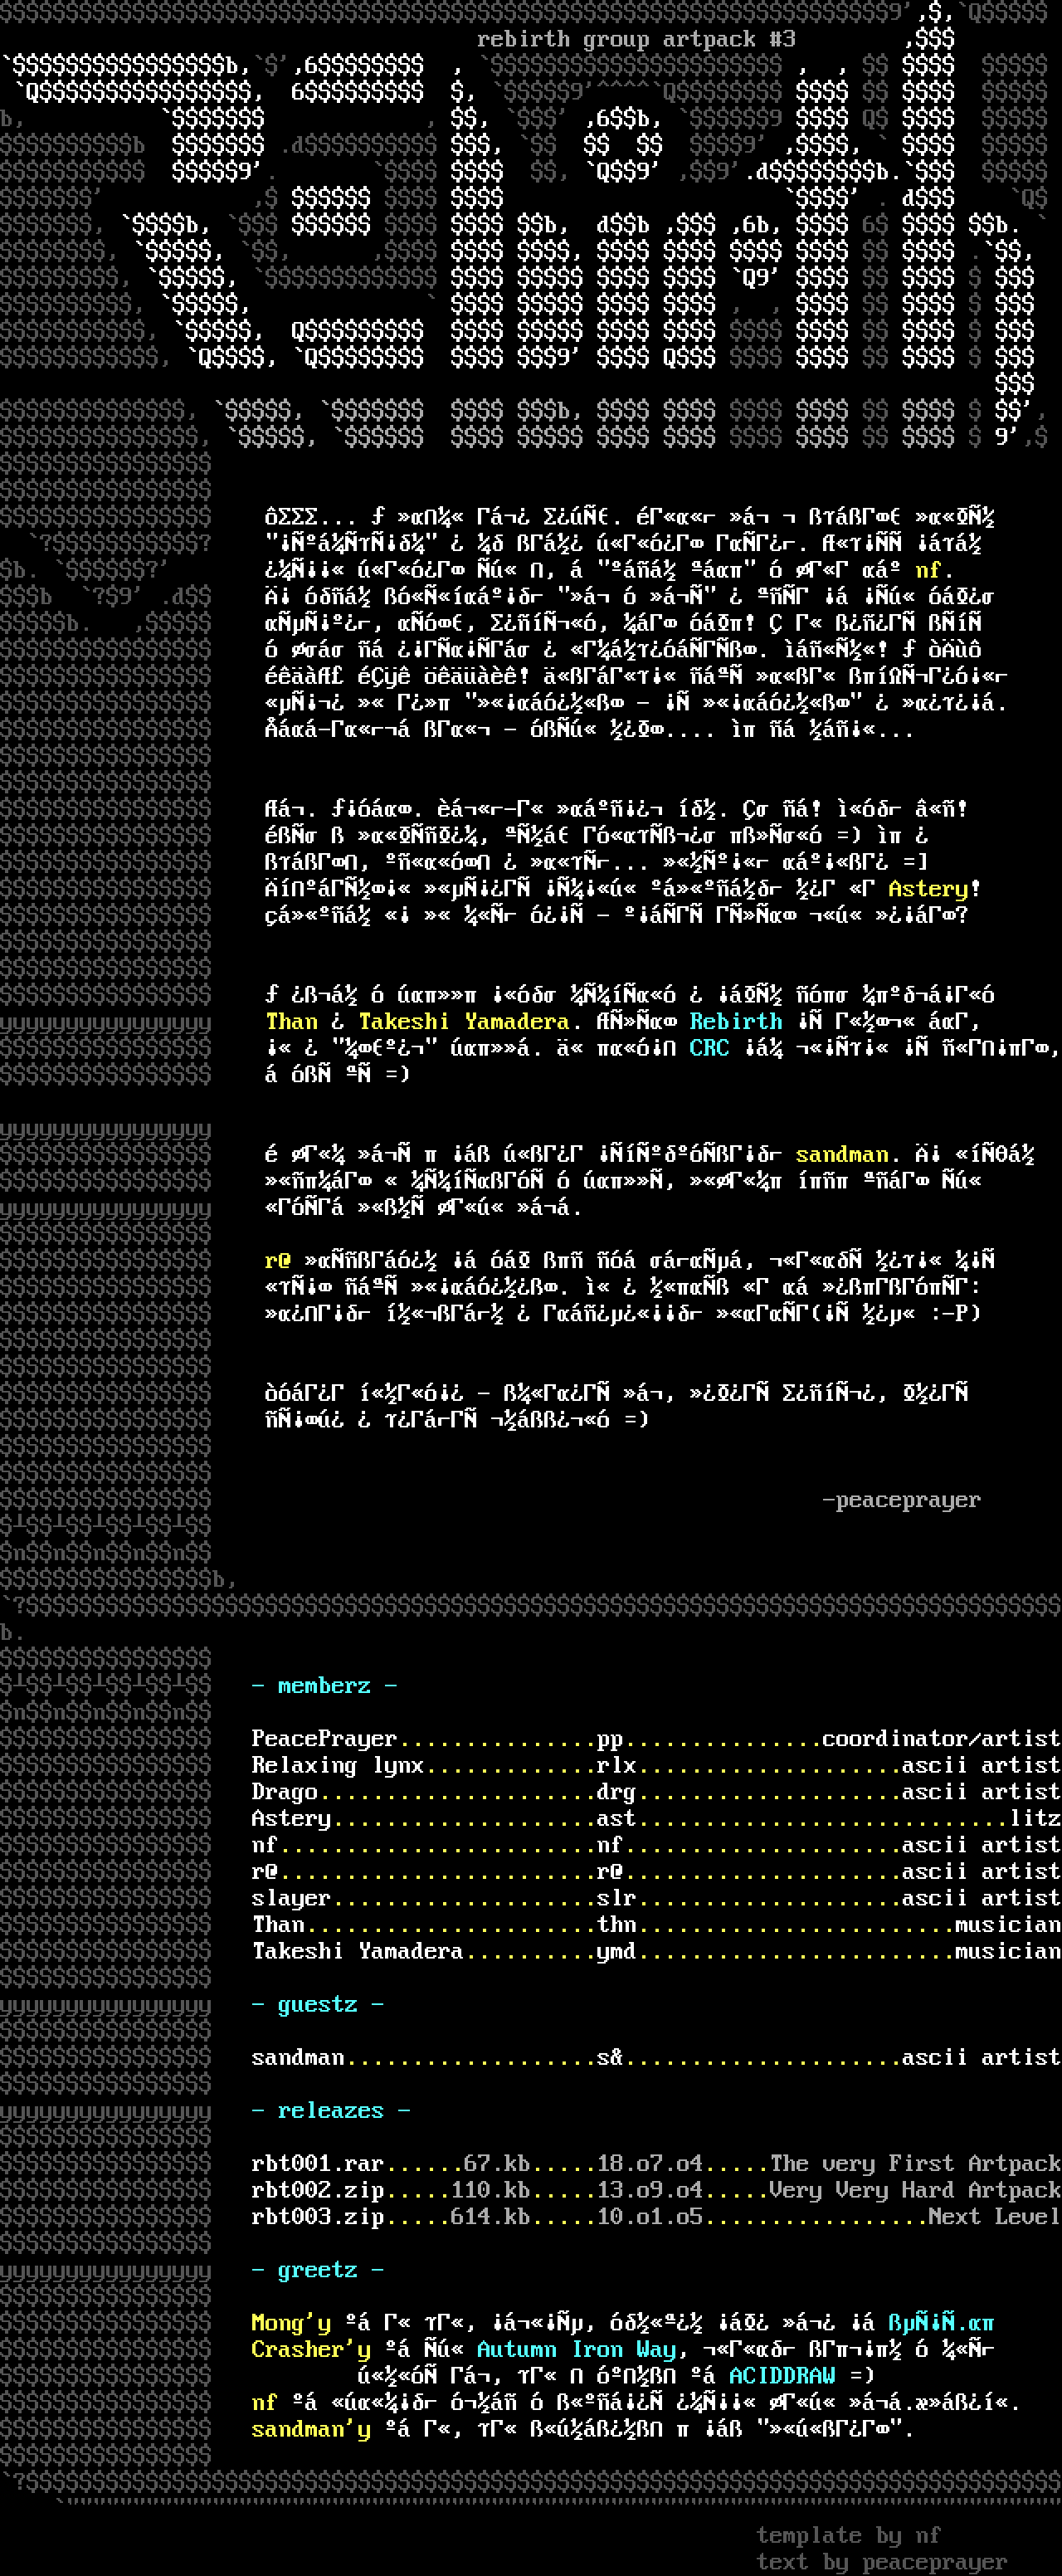
Task: Click the cyan ACIDDRAW text
Action: [782, 2376]
